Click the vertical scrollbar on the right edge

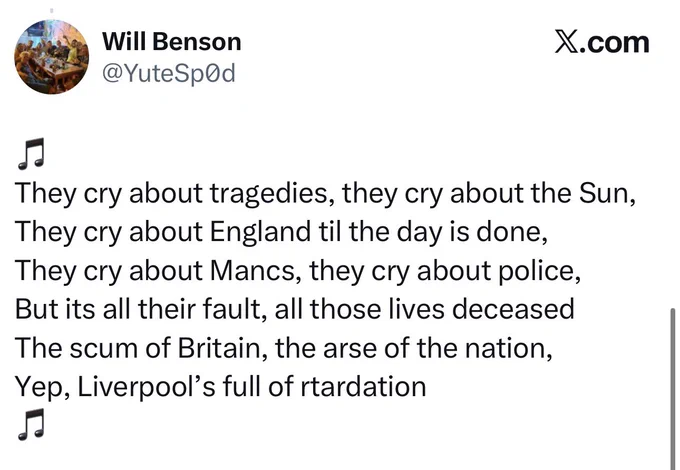[673, 388]
